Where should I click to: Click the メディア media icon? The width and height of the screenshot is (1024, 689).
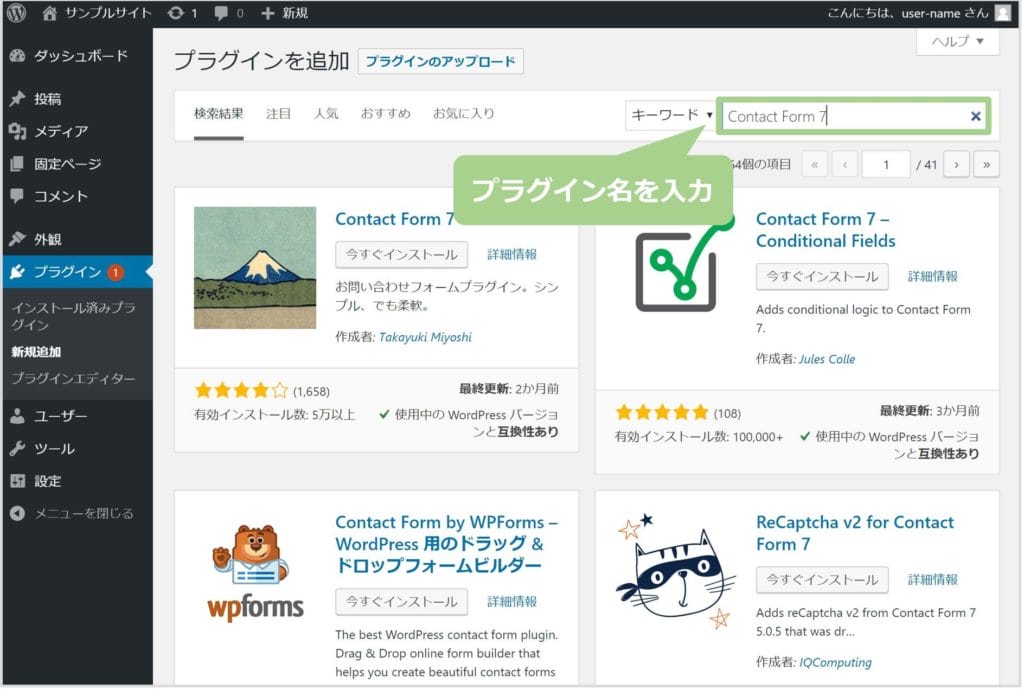tap(18, 131)
